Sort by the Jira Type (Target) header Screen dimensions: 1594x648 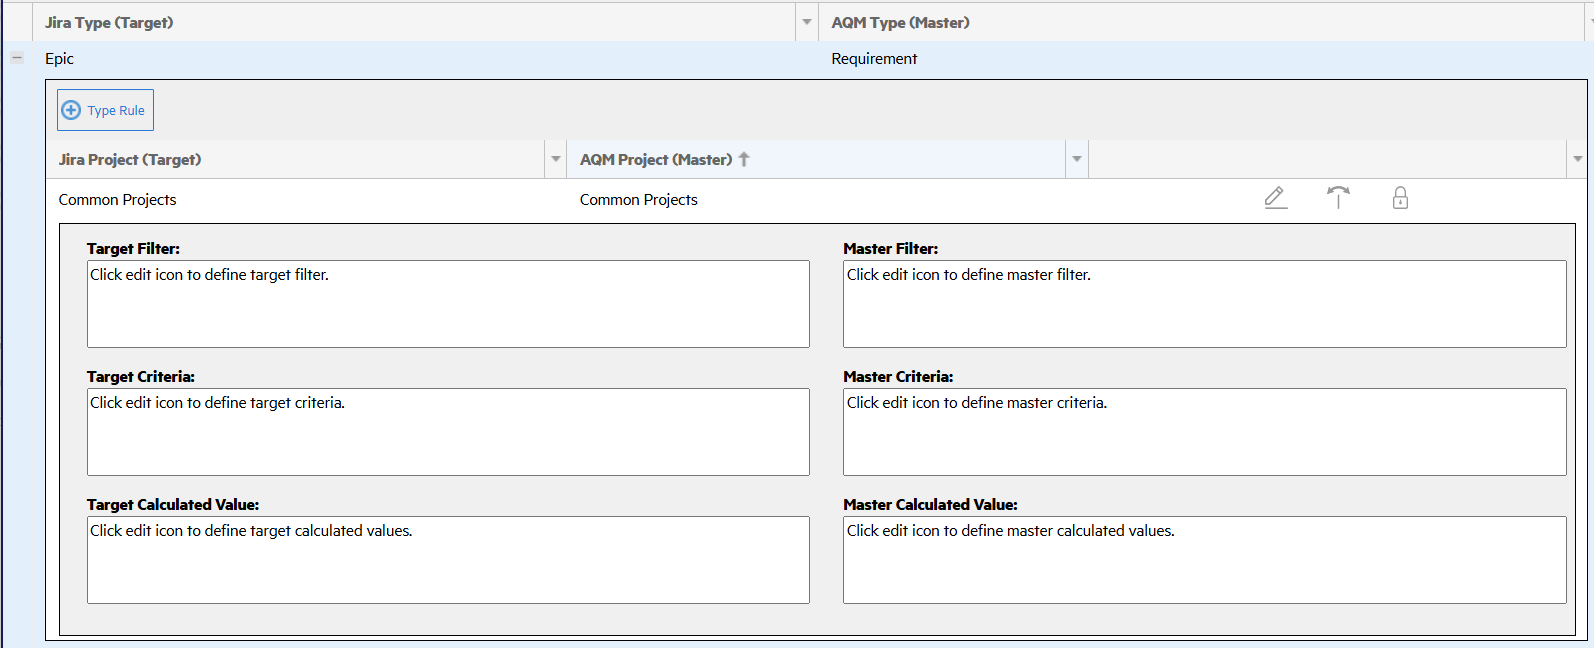[109, 22]
